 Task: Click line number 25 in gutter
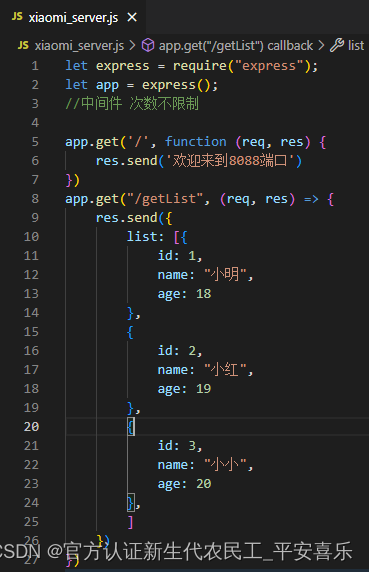31,522
